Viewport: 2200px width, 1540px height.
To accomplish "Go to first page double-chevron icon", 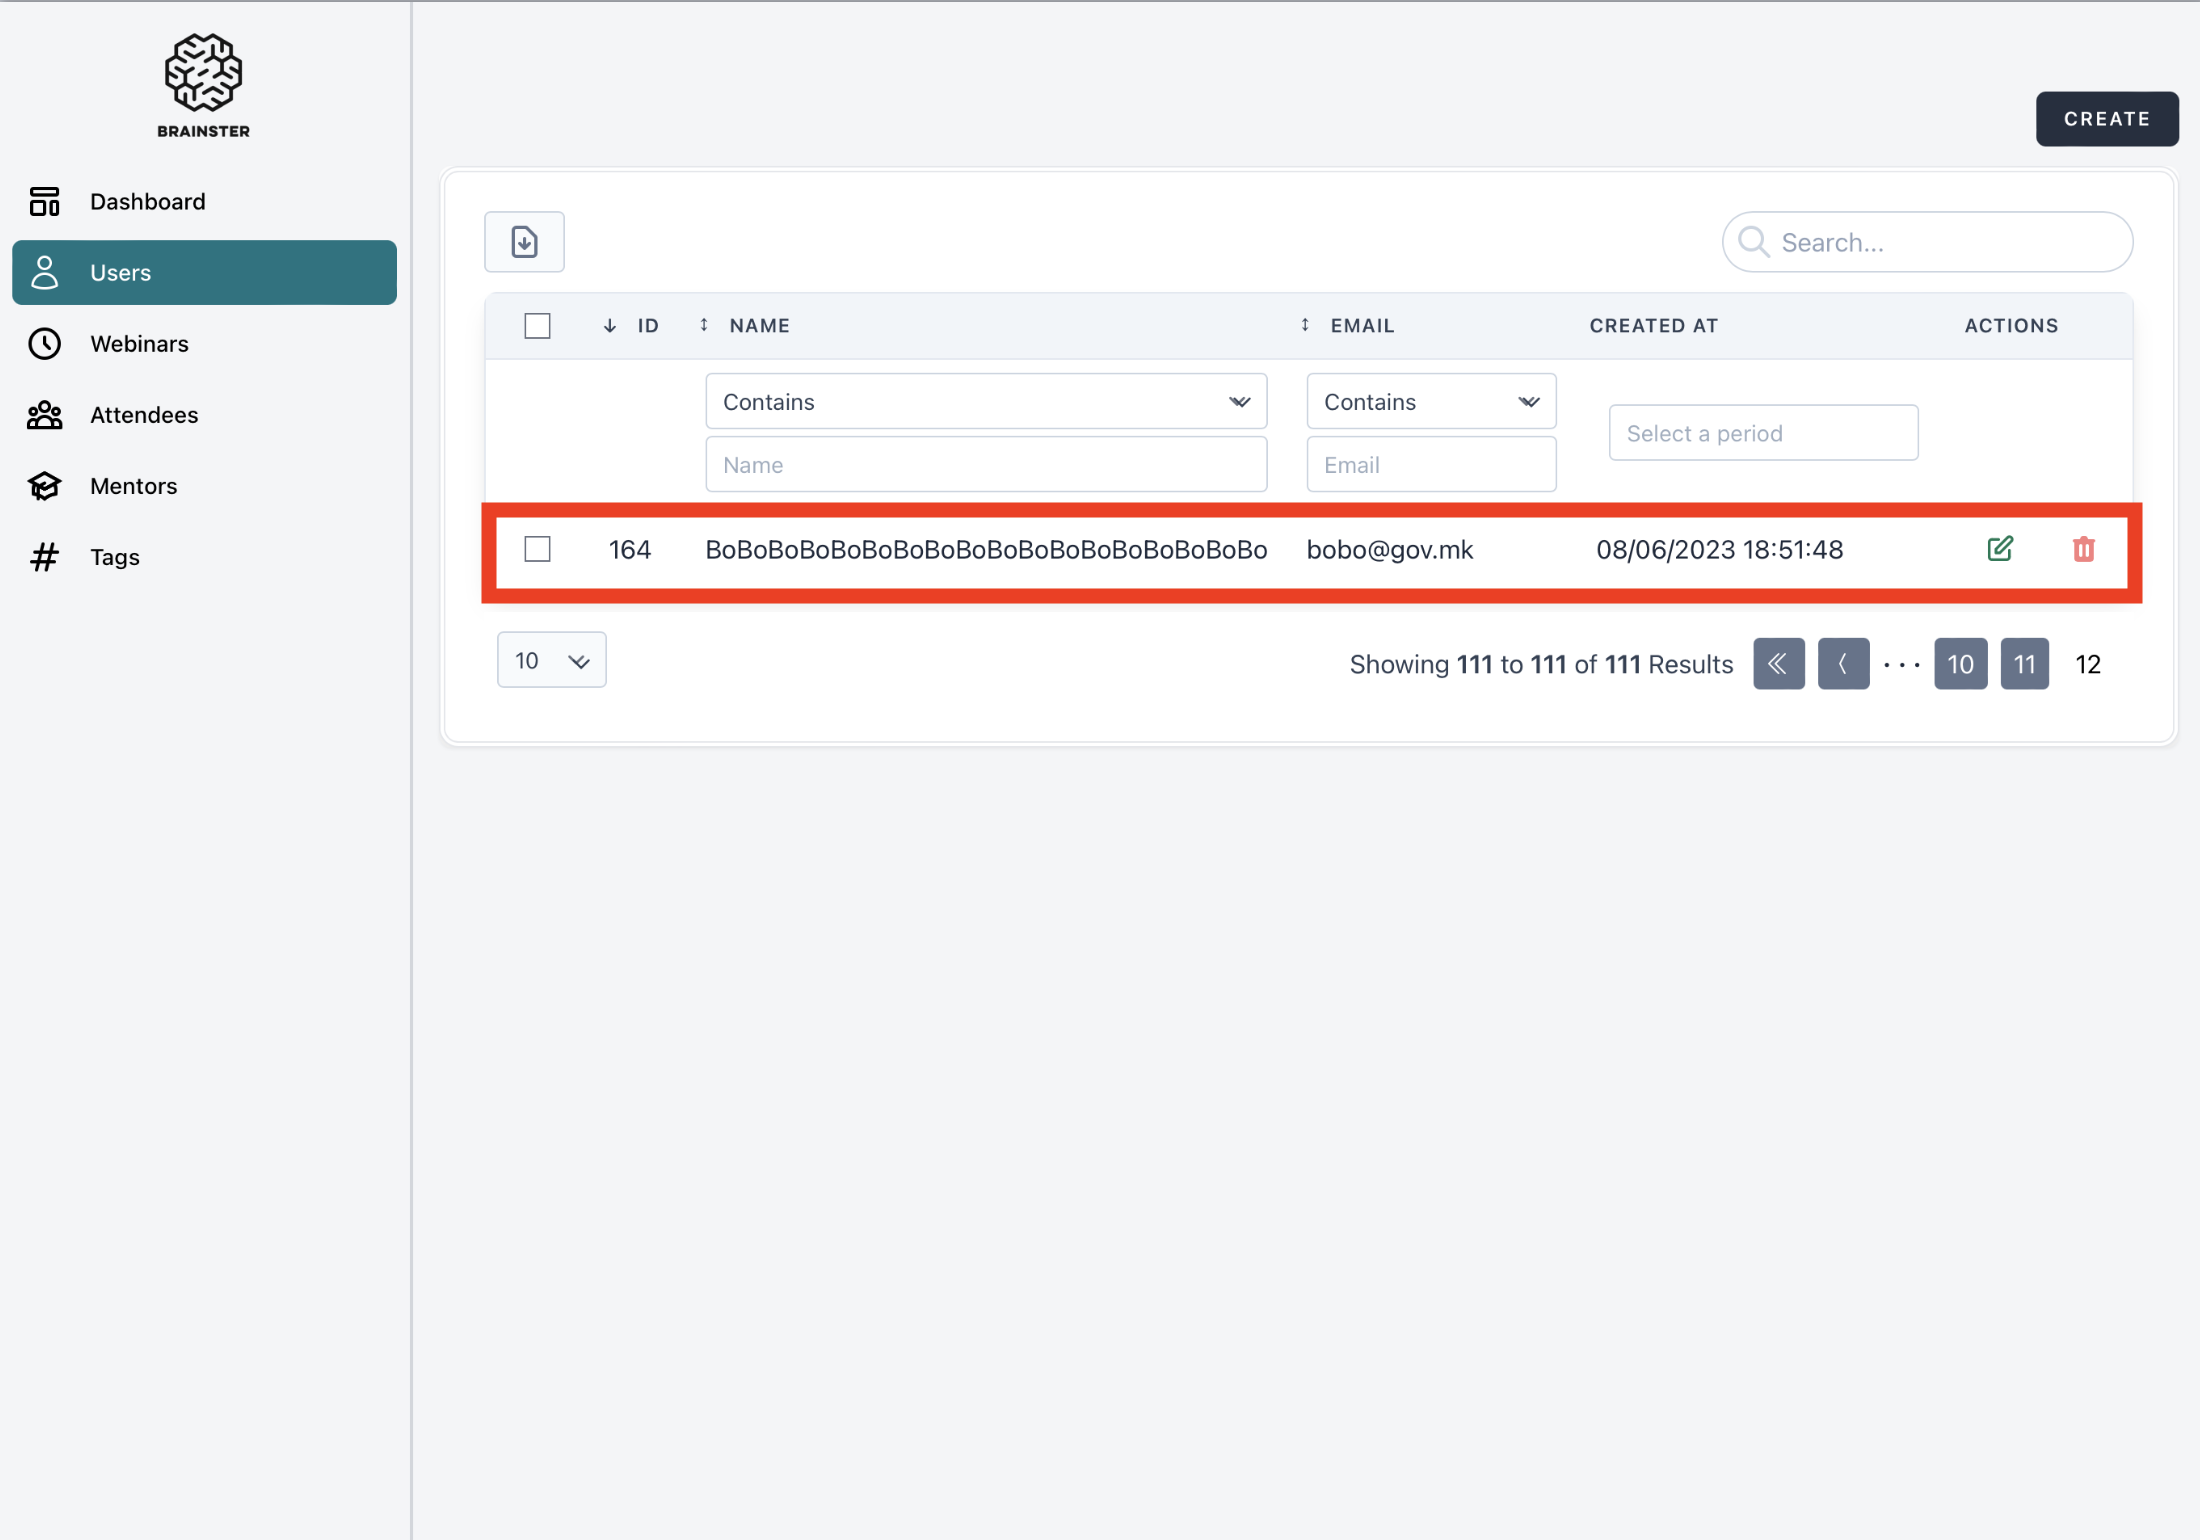I will (1778, 664).
